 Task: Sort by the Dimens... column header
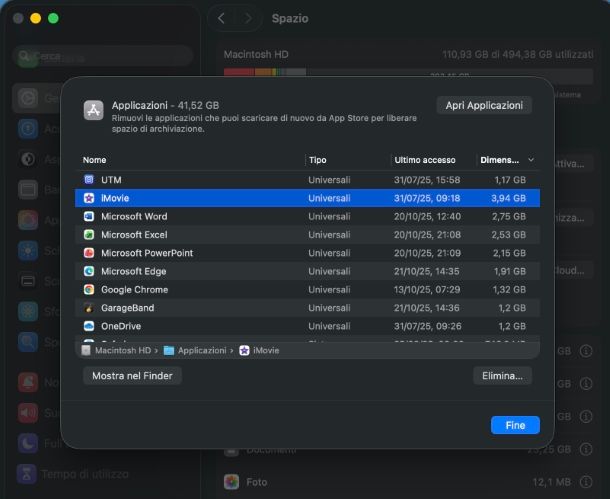[500, 160]
